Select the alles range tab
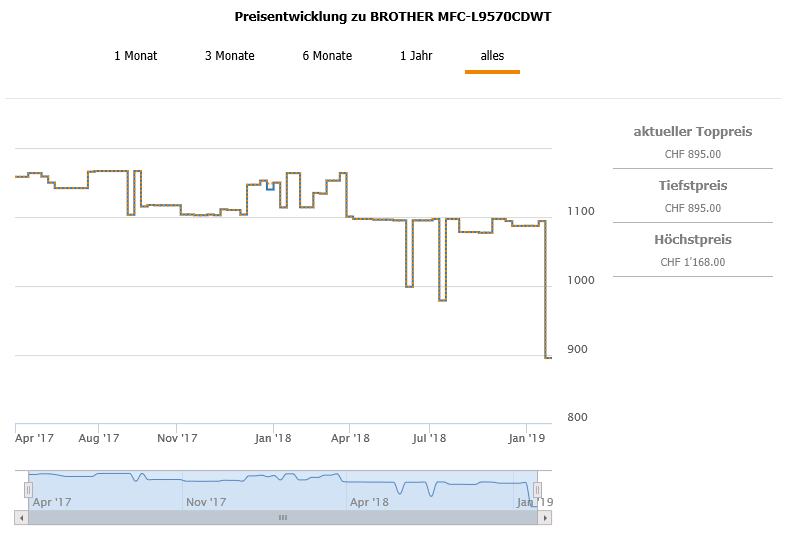Image resolution: width=790 pixels, height=533 pixels. click(x=492, y=56)
